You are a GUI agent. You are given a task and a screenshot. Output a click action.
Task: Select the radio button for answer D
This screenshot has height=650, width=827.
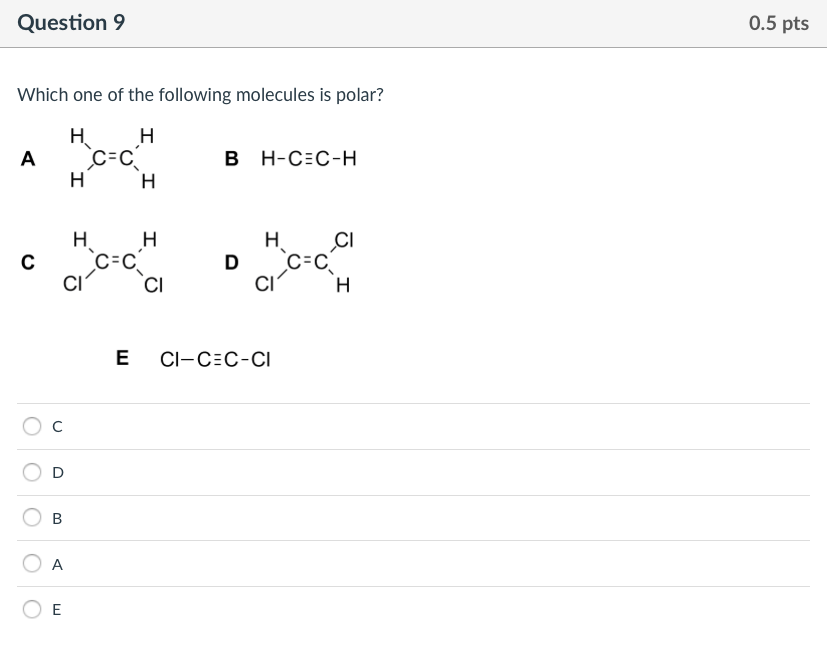point(33,472)
